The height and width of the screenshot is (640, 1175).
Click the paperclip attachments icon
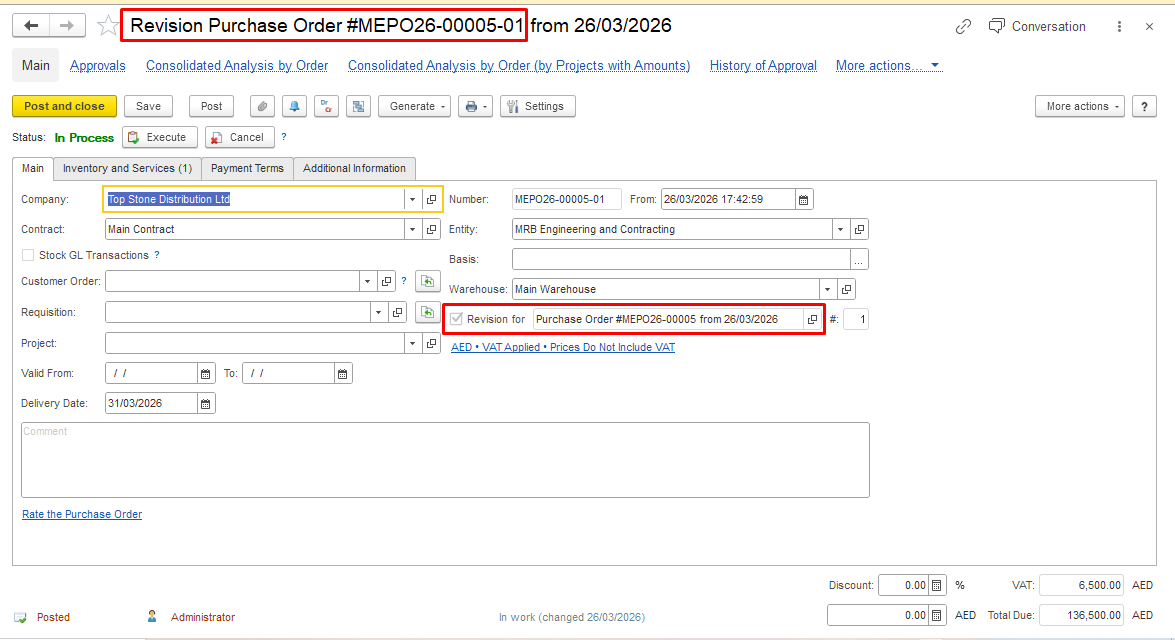tap(262, 106)
